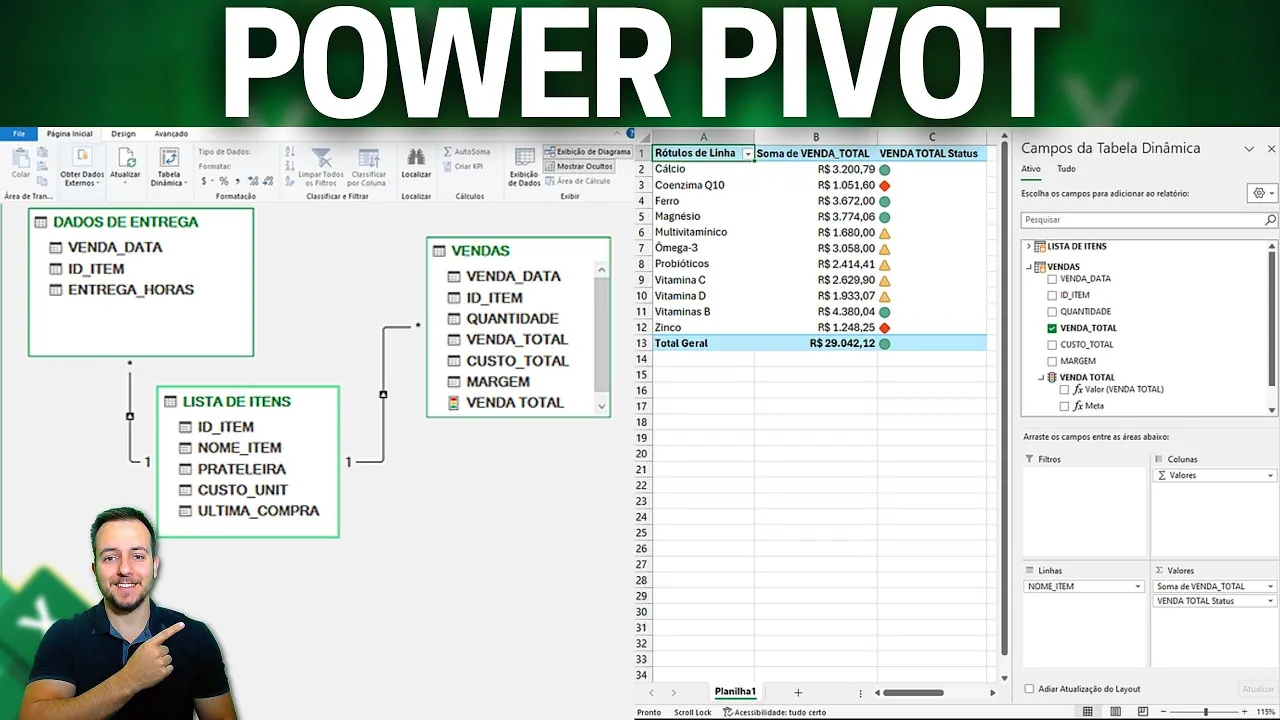Click zoom in plus in status bar
This screenshot has width=1280, height=720.
click(1244, 712)
